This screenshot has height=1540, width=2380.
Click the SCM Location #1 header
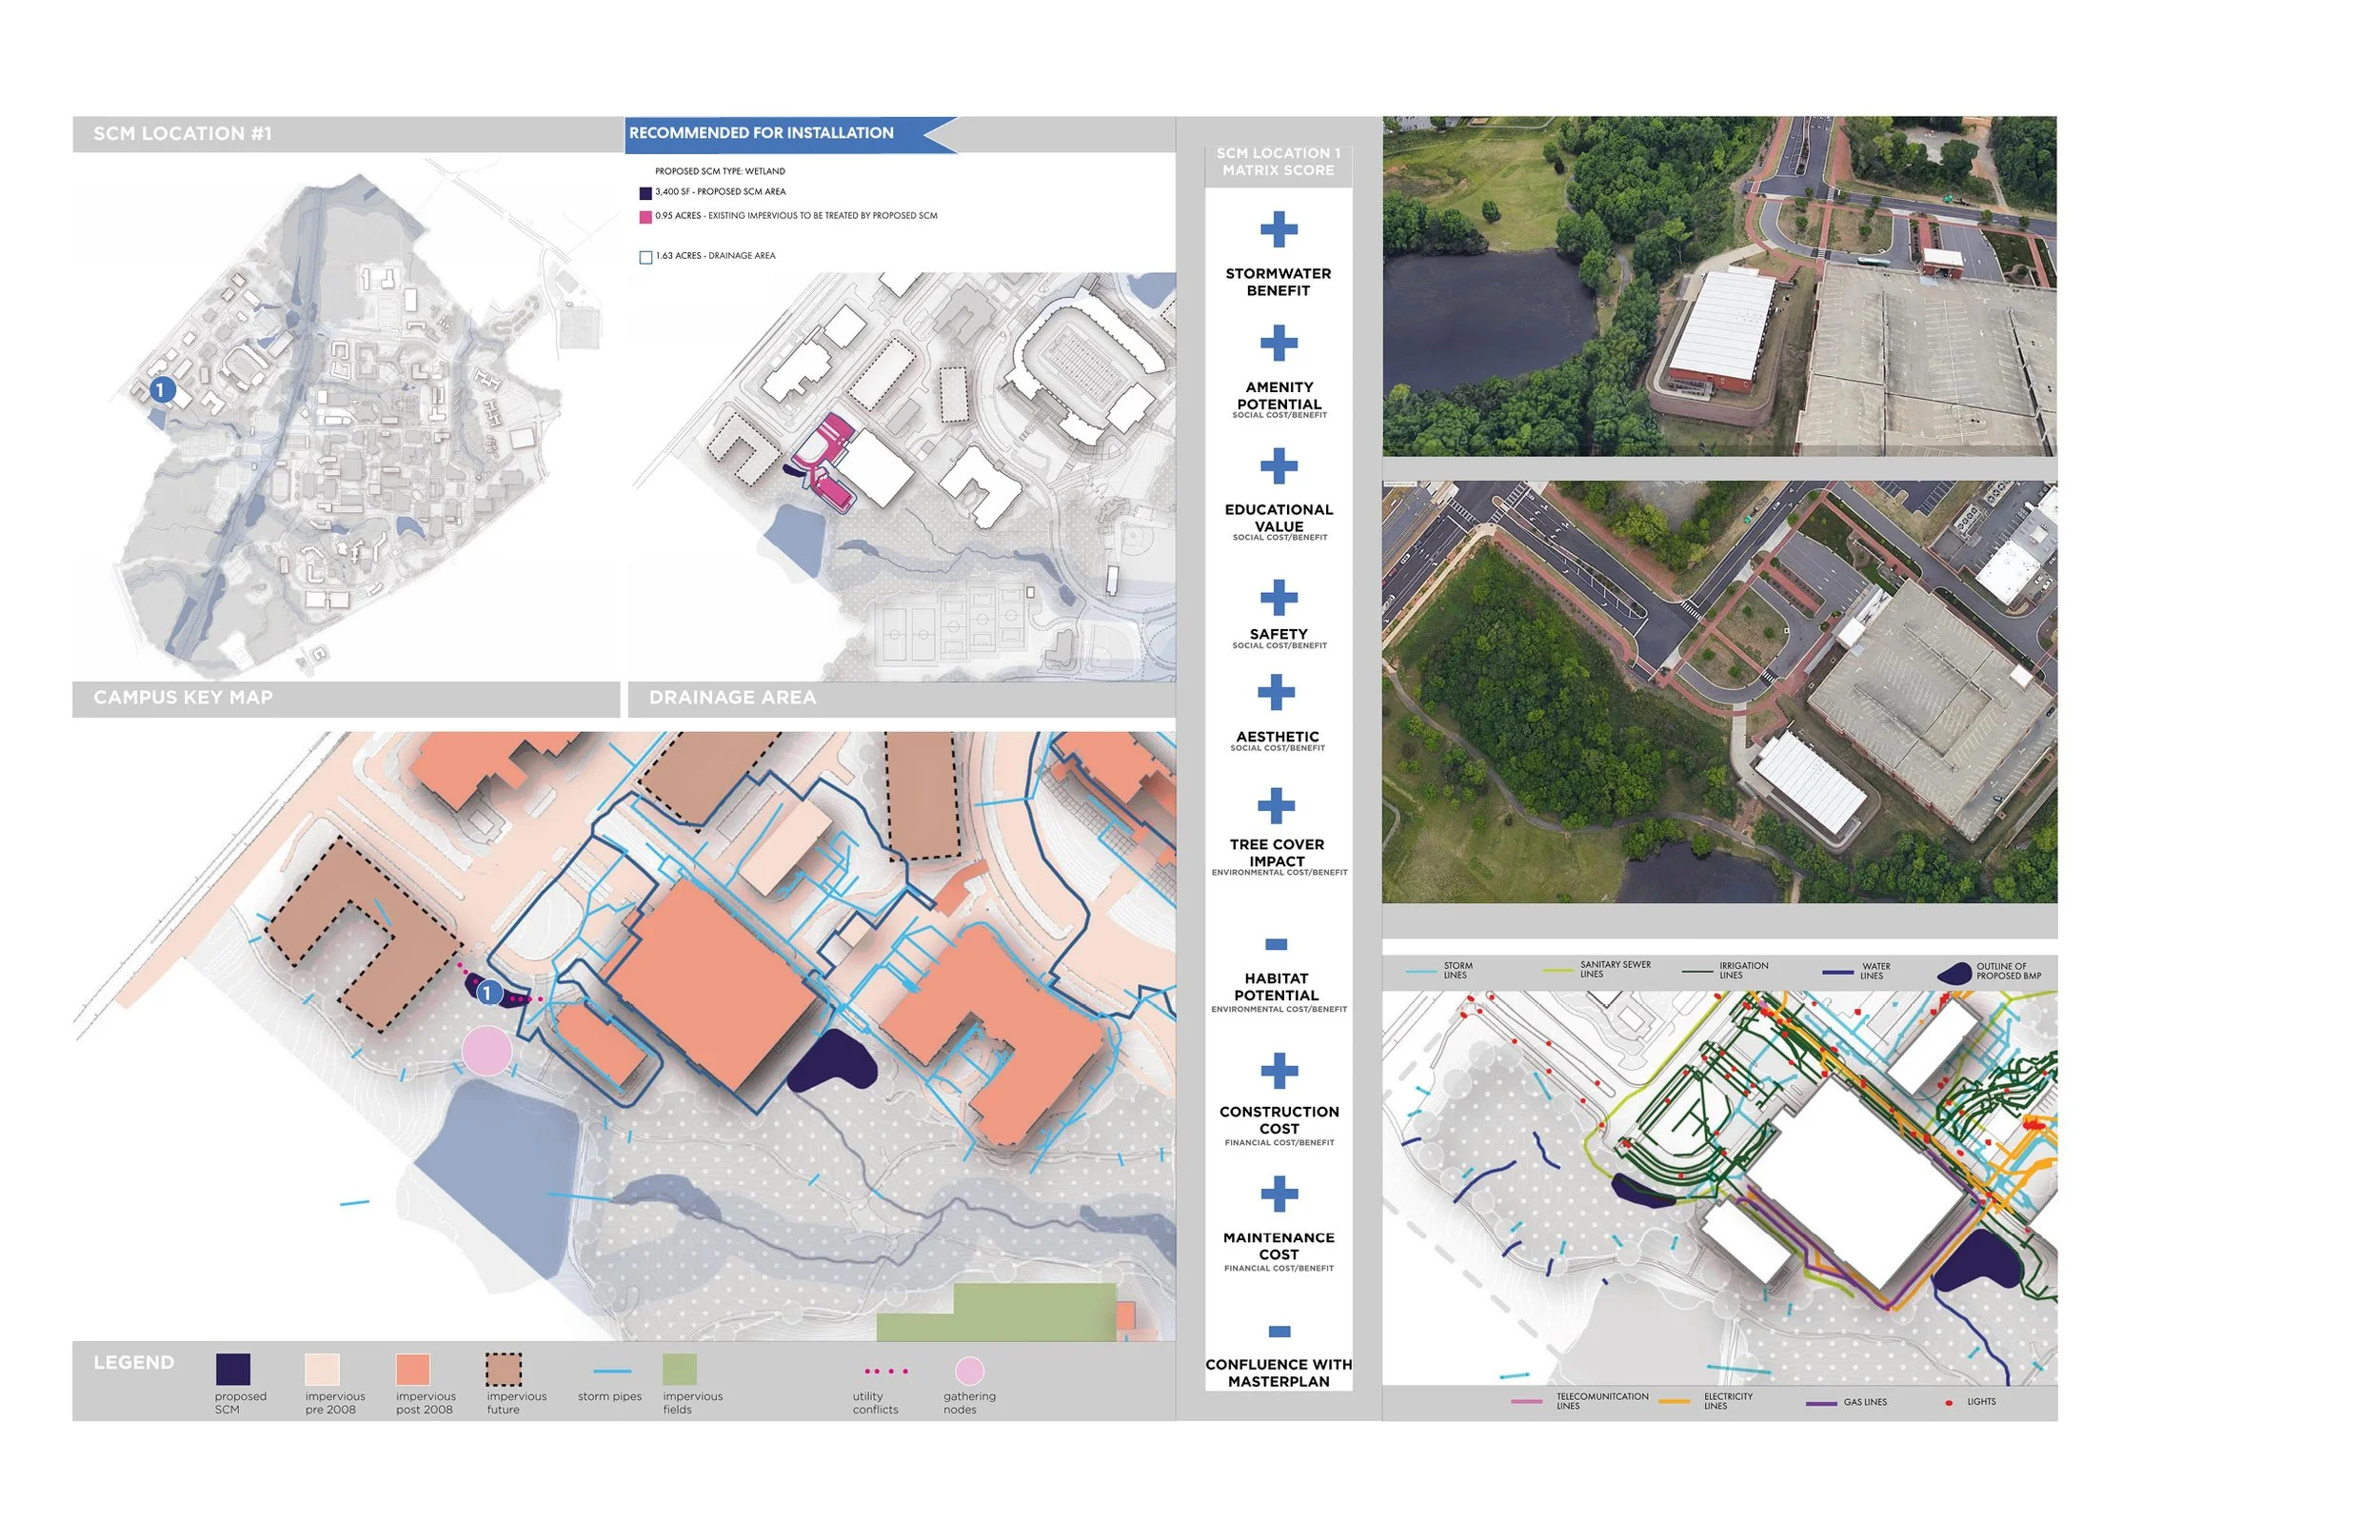point(183,134)
